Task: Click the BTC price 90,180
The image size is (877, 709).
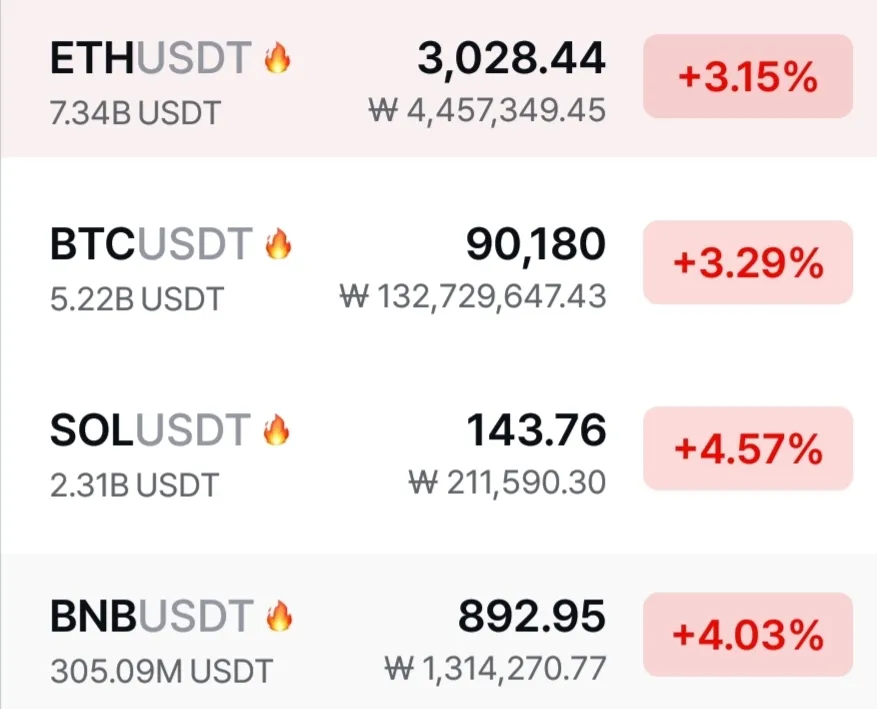Action: point(535,244)
